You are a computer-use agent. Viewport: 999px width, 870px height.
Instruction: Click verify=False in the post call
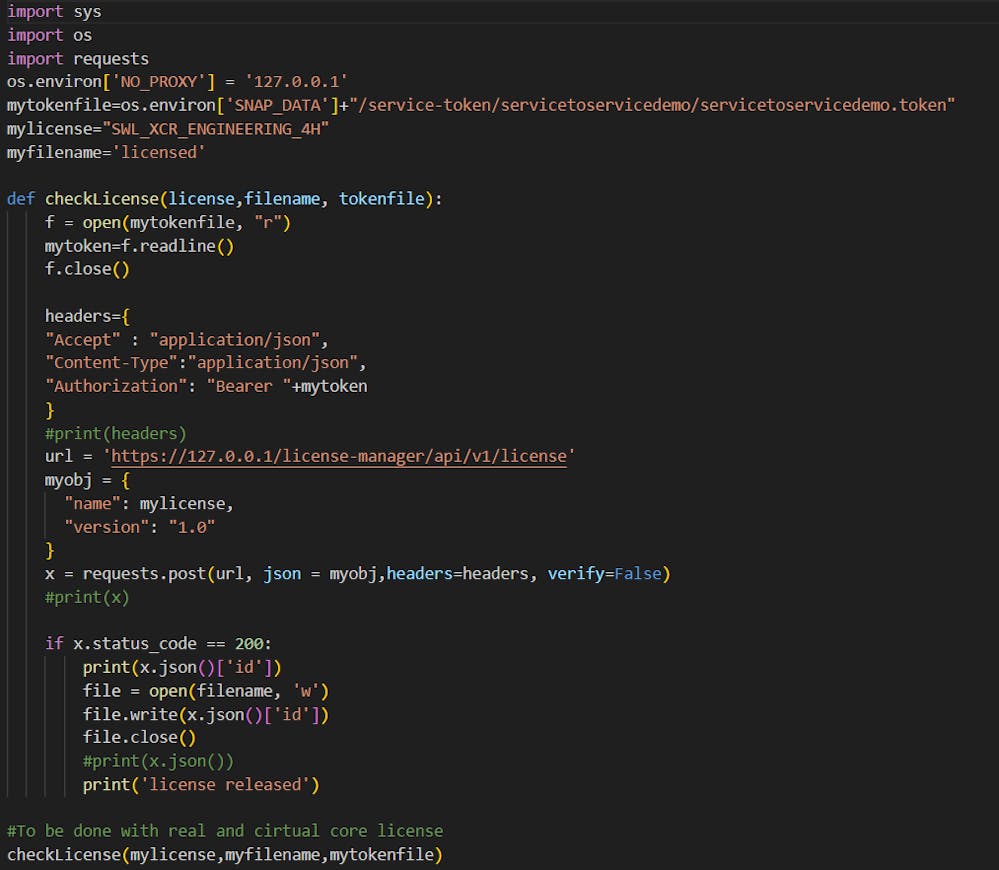[604, 574]
